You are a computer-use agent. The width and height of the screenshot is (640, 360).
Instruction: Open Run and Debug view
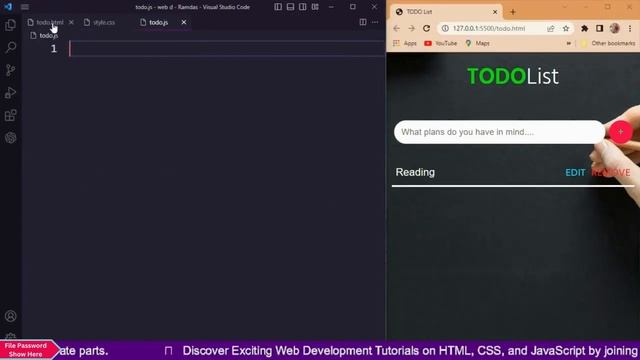tap(11, 93)
